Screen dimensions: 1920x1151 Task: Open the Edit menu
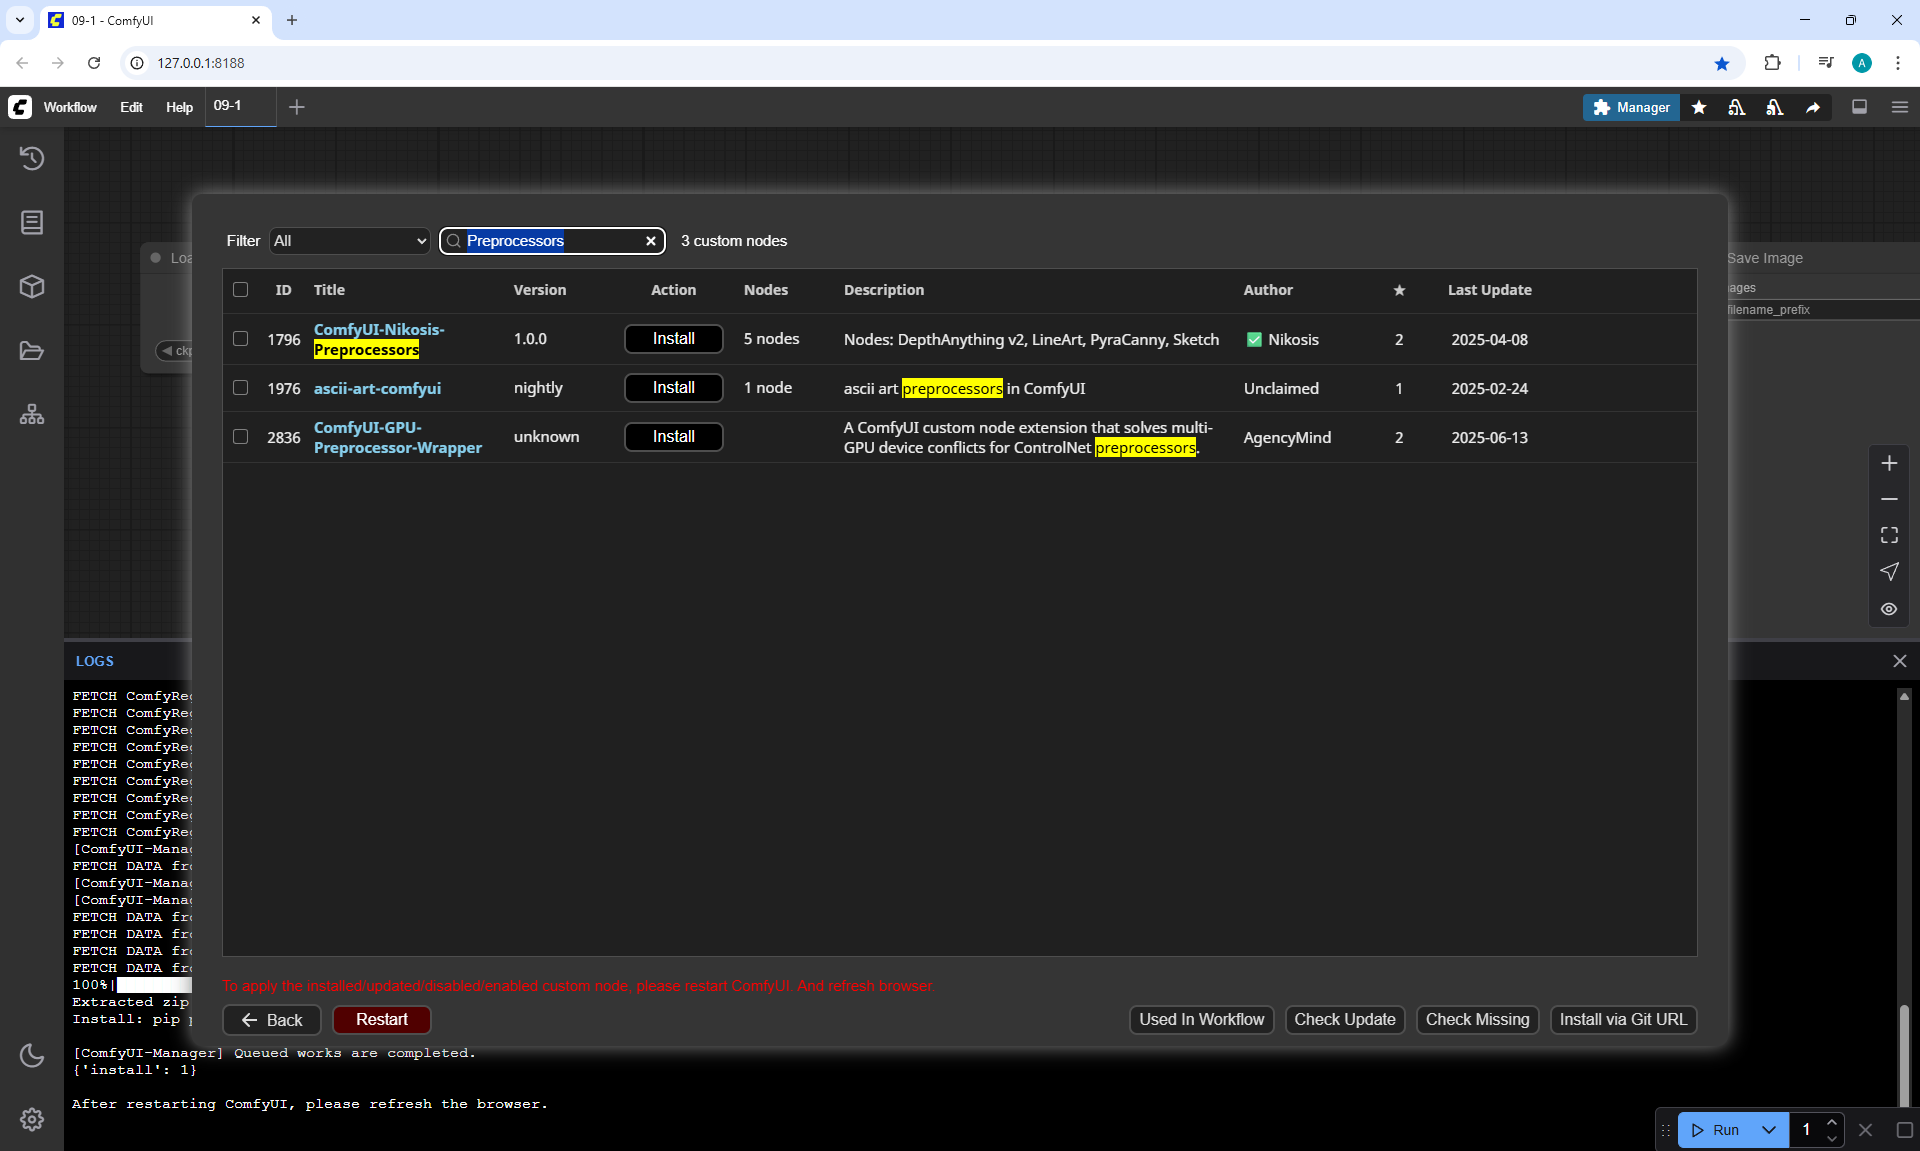pyautogui.click(x=131, y=107)
